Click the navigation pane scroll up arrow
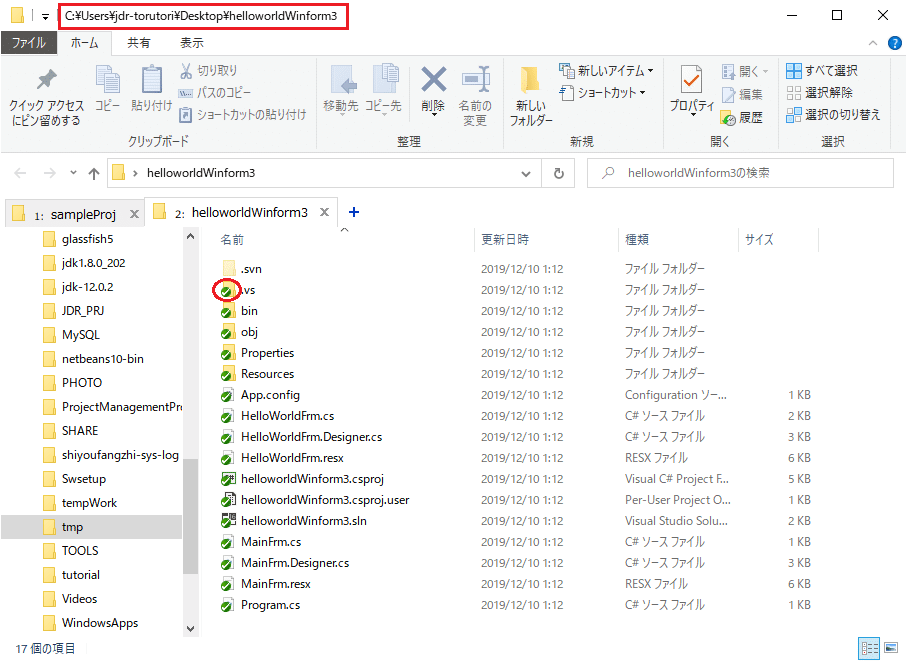The height and width of the screenshot is (661, 907). (x=190, y=236)
